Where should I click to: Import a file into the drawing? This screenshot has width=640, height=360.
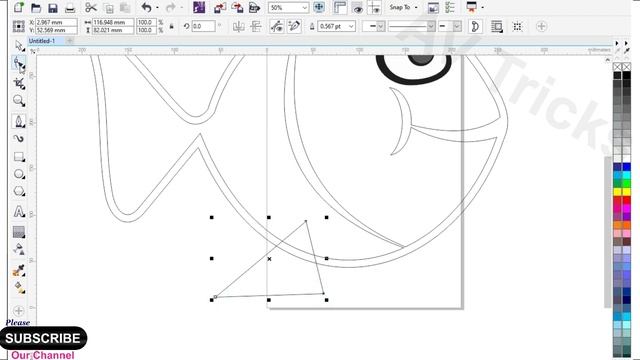(220, 7)
